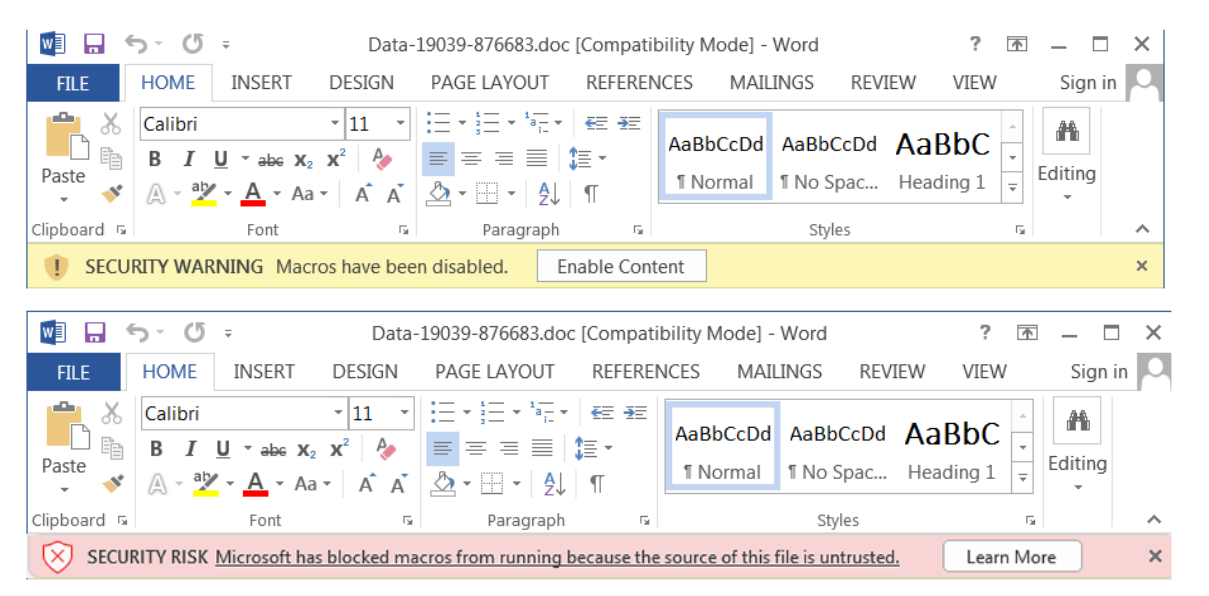The image size is (1209, 596).
Task: Apply yellow text highlight color in top window
Action: click(204, 193)
